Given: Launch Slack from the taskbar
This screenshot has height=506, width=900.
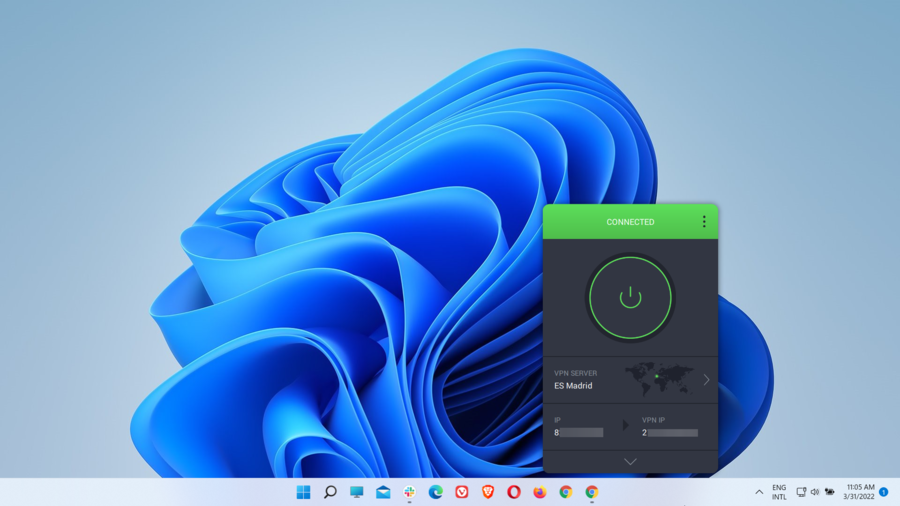Looking at the screenshot, I should pyautogui.click(x=409, y=492).
